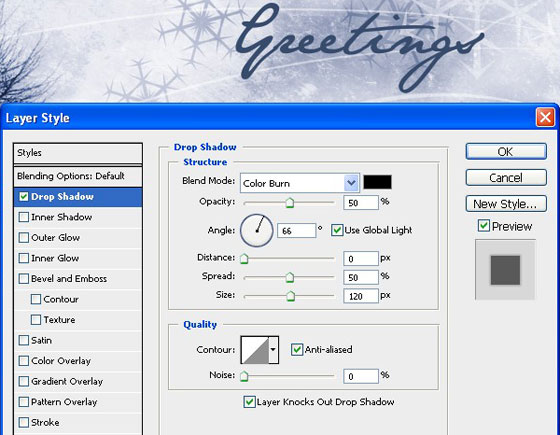Screen dimensions: 560x435
Task: Click the Opacity slider handle
Action: 290,202
